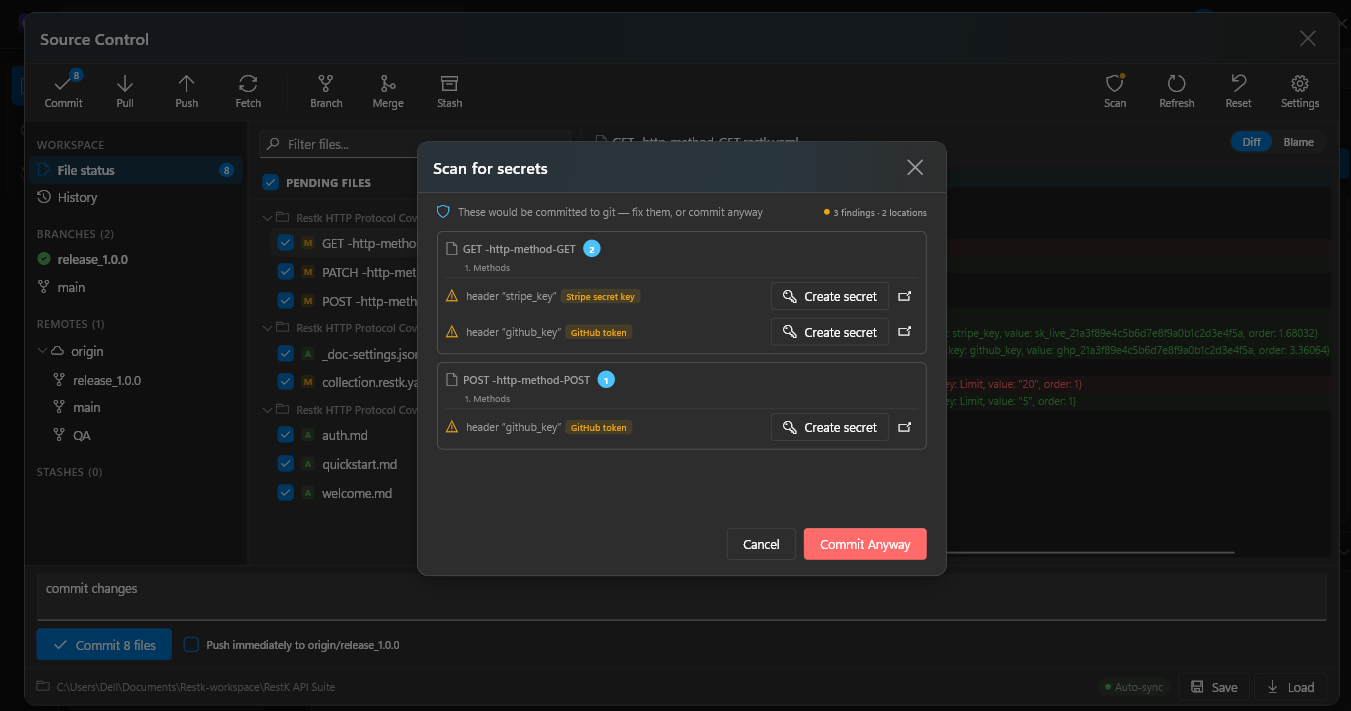
Task: Open the Merge tool
Action: (388, 90)
